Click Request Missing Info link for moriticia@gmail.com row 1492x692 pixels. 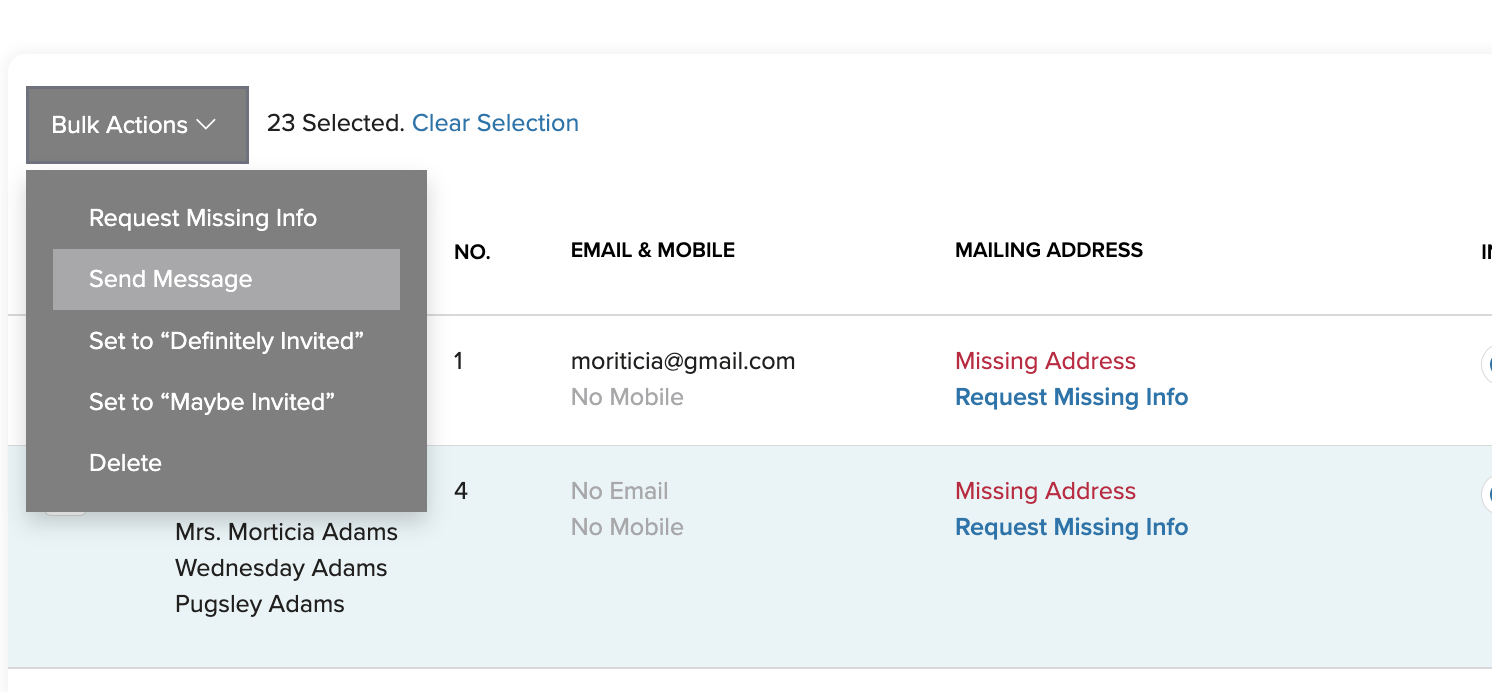(1071, 397)
